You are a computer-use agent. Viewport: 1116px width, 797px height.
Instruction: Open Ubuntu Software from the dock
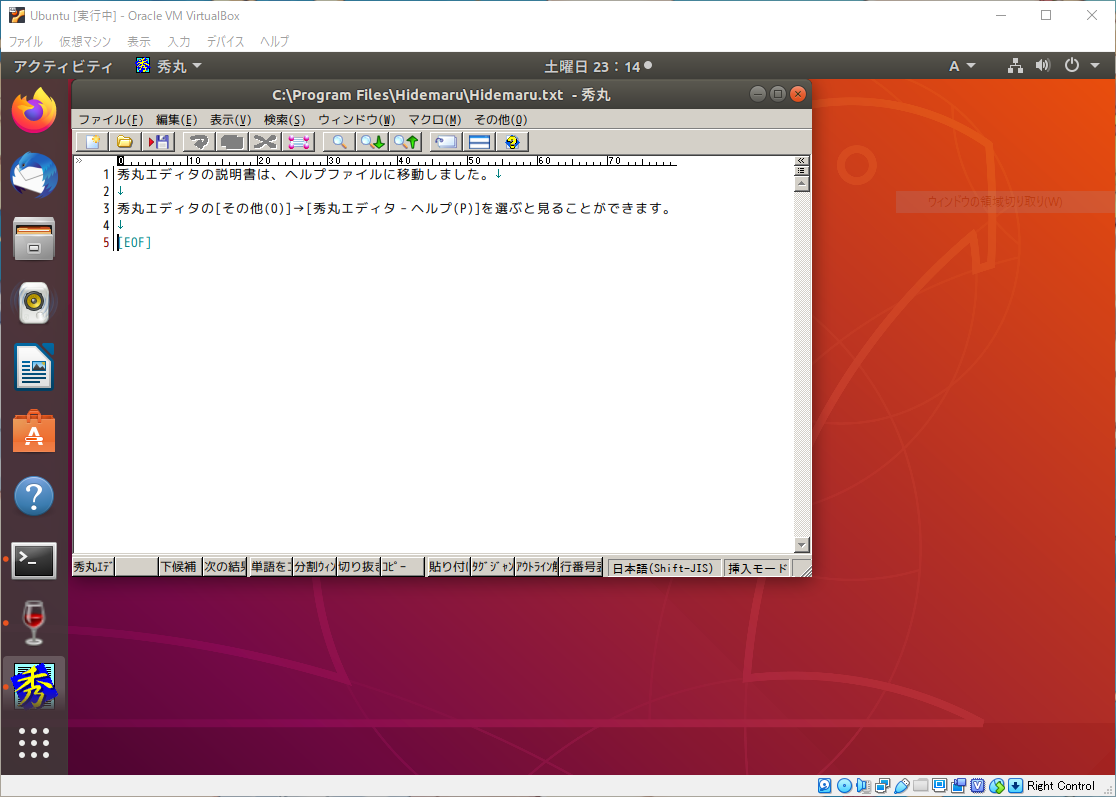click(x=34, y=431)
